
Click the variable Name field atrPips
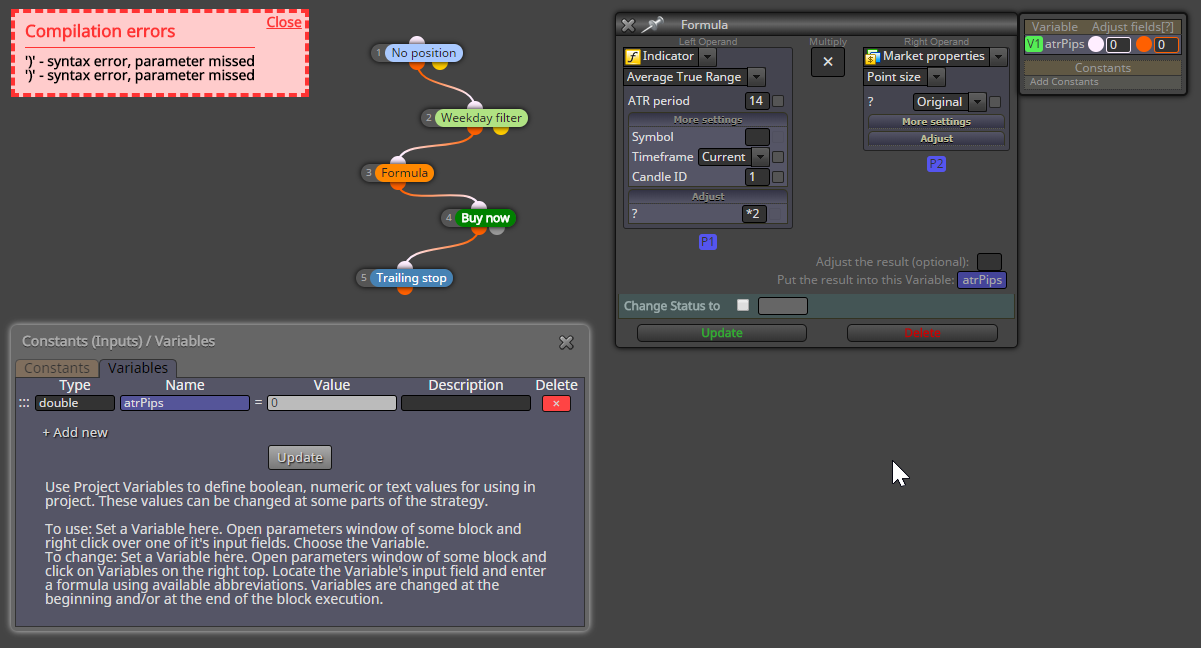[x=185, y=403]
